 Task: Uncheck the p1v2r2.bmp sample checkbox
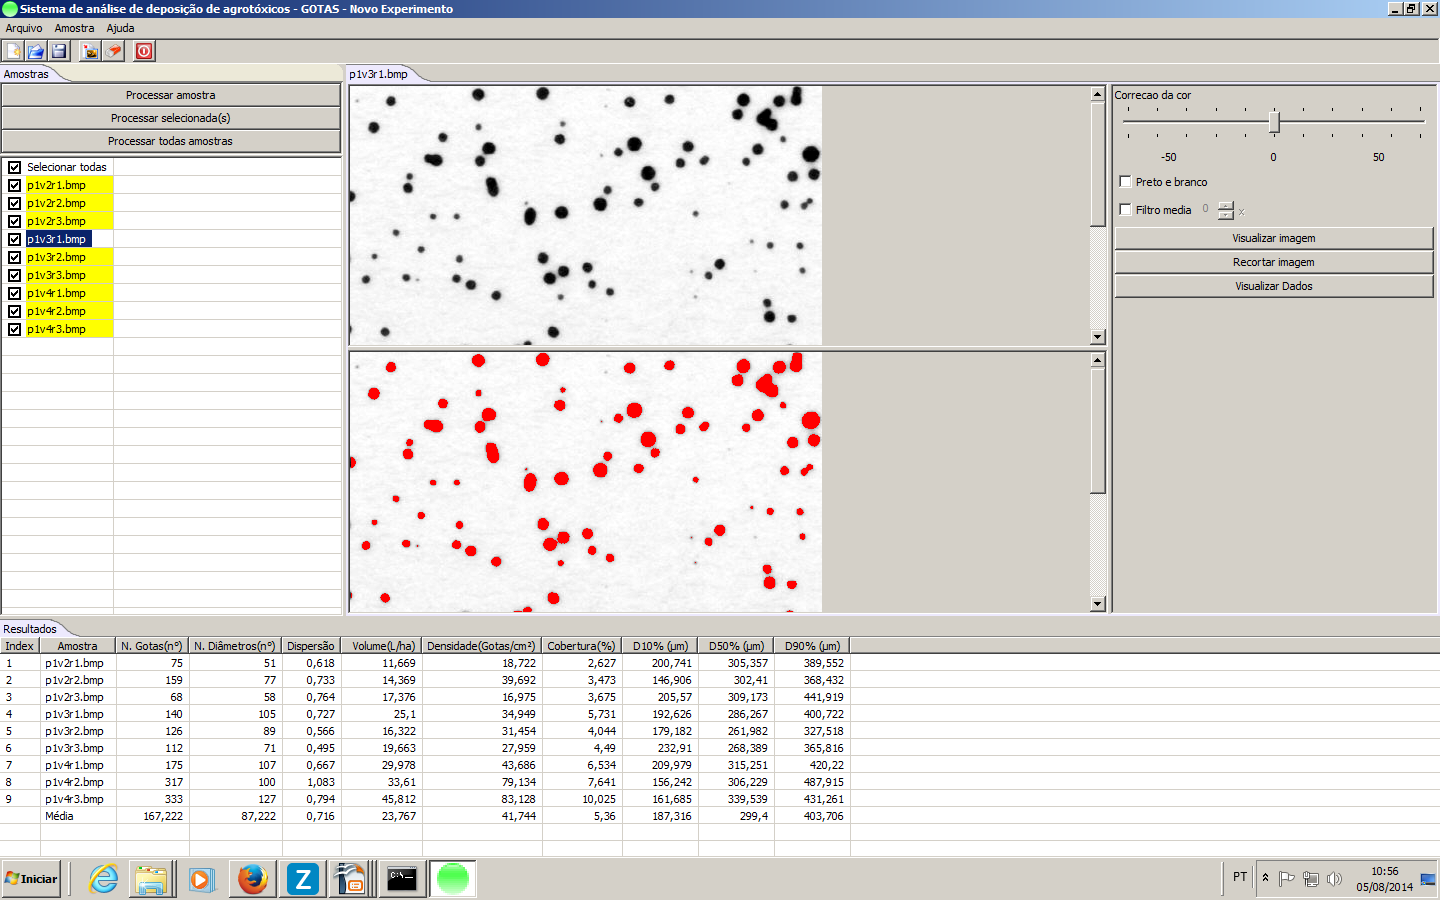pos(15,203)
